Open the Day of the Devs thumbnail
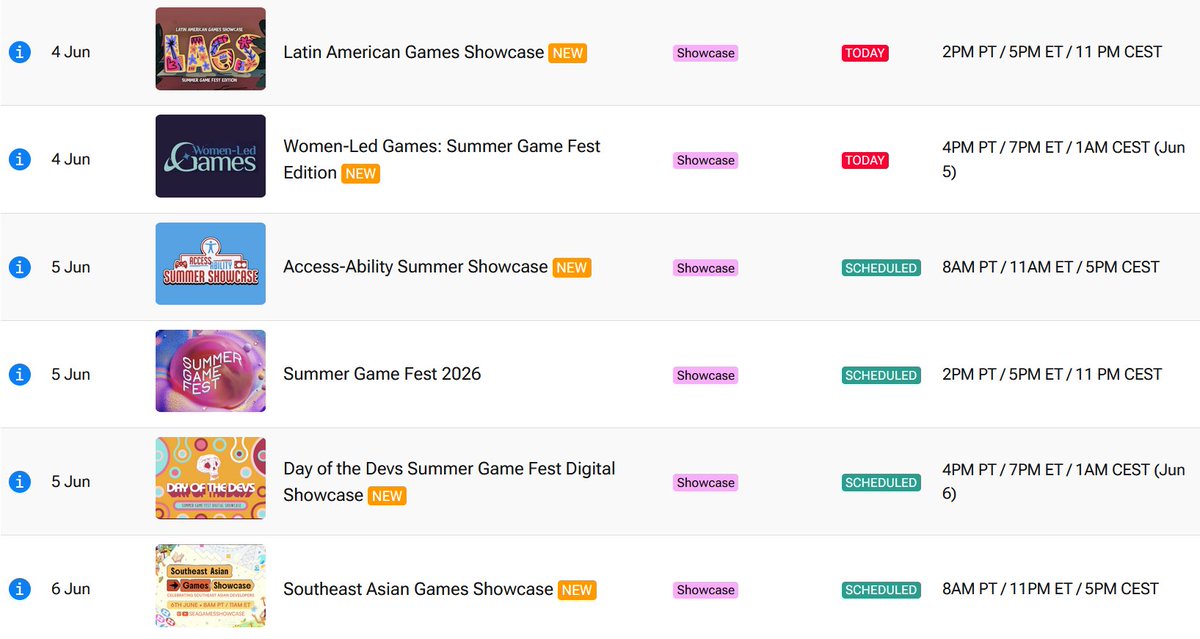Viewport: 1200px width, 639px height. tap(211, 478)
